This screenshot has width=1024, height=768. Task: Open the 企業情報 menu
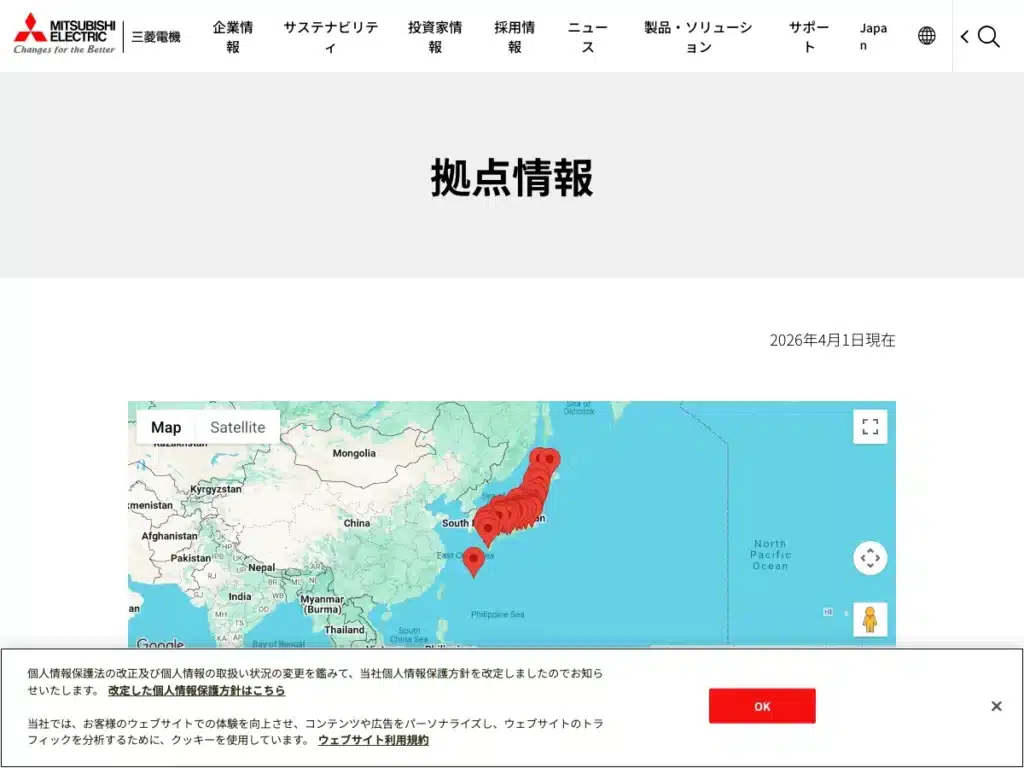[232, 37]
